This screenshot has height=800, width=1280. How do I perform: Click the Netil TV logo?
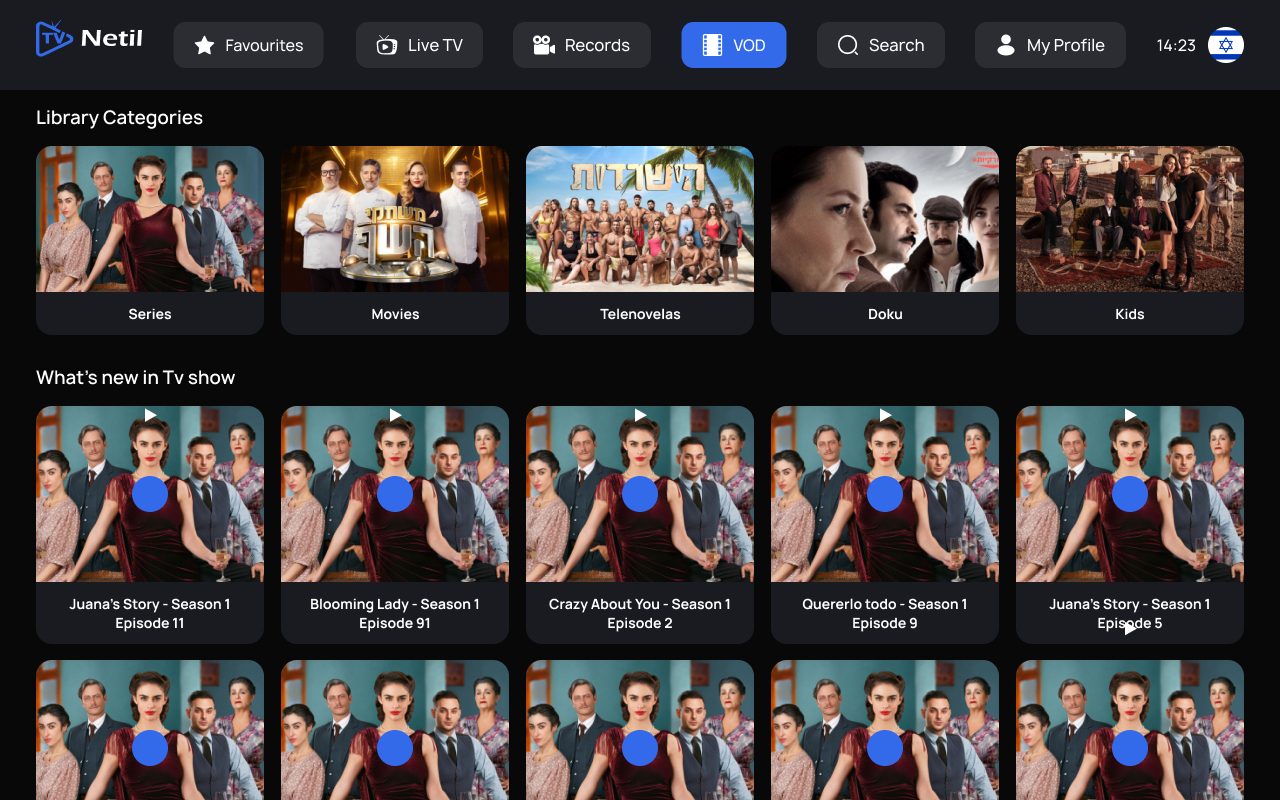click(89, 39)
